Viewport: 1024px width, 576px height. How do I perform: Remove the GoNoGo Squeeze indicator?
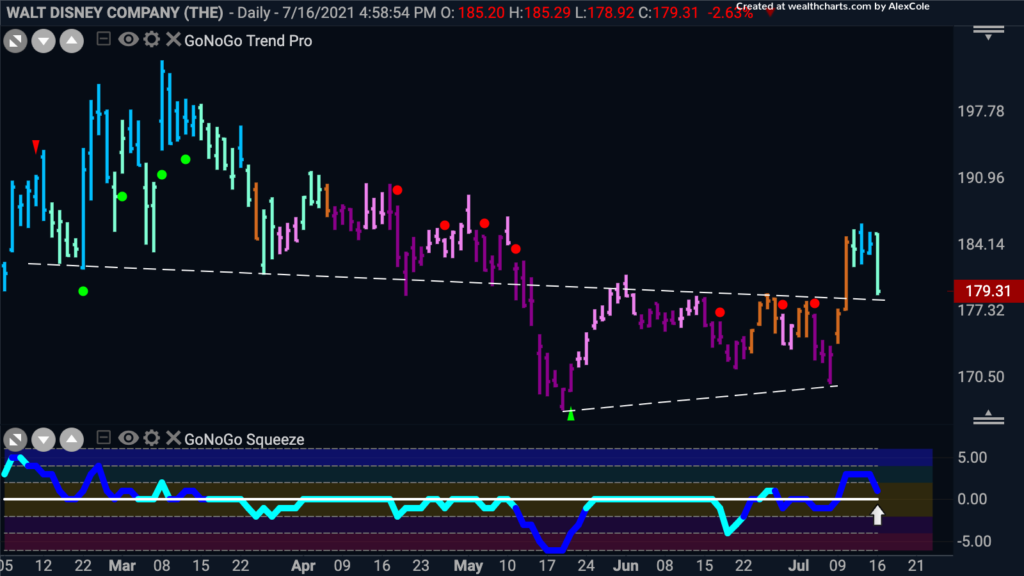click(173, 438)
